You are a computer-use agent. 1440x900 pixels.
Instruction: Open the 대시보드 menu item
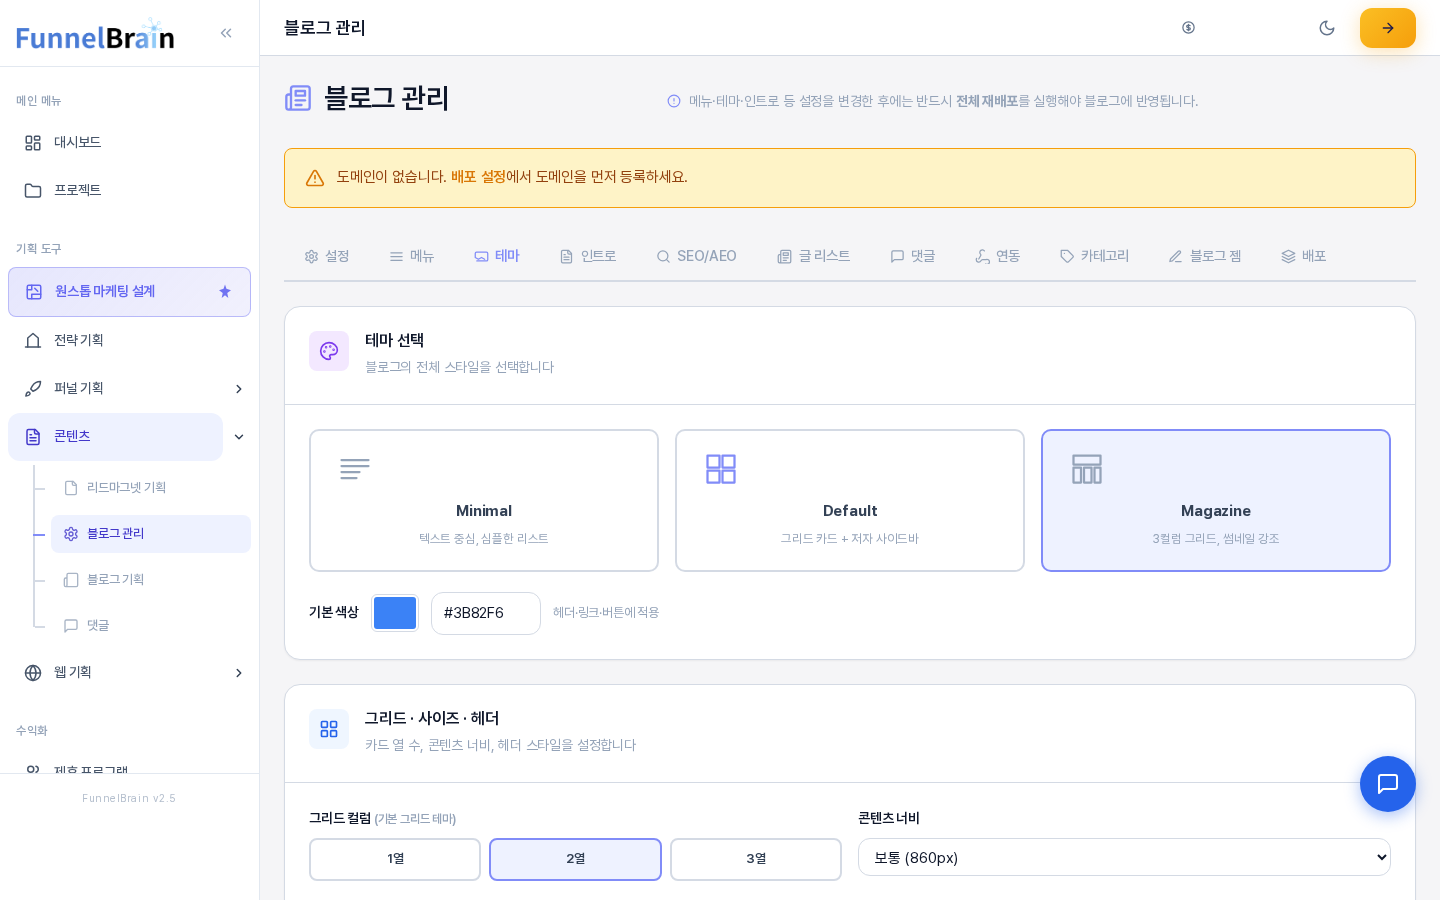click(129, 143)
